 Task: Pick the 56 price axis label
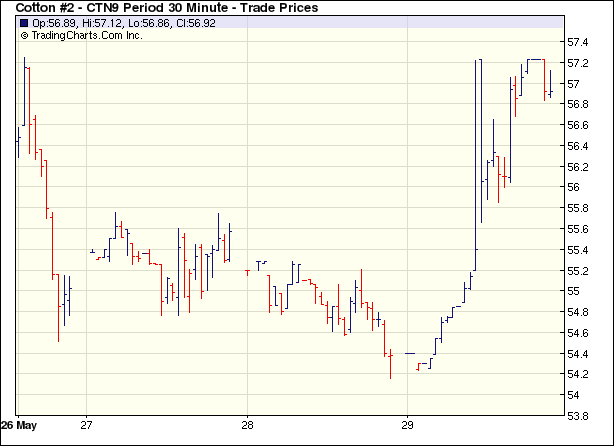574,188
